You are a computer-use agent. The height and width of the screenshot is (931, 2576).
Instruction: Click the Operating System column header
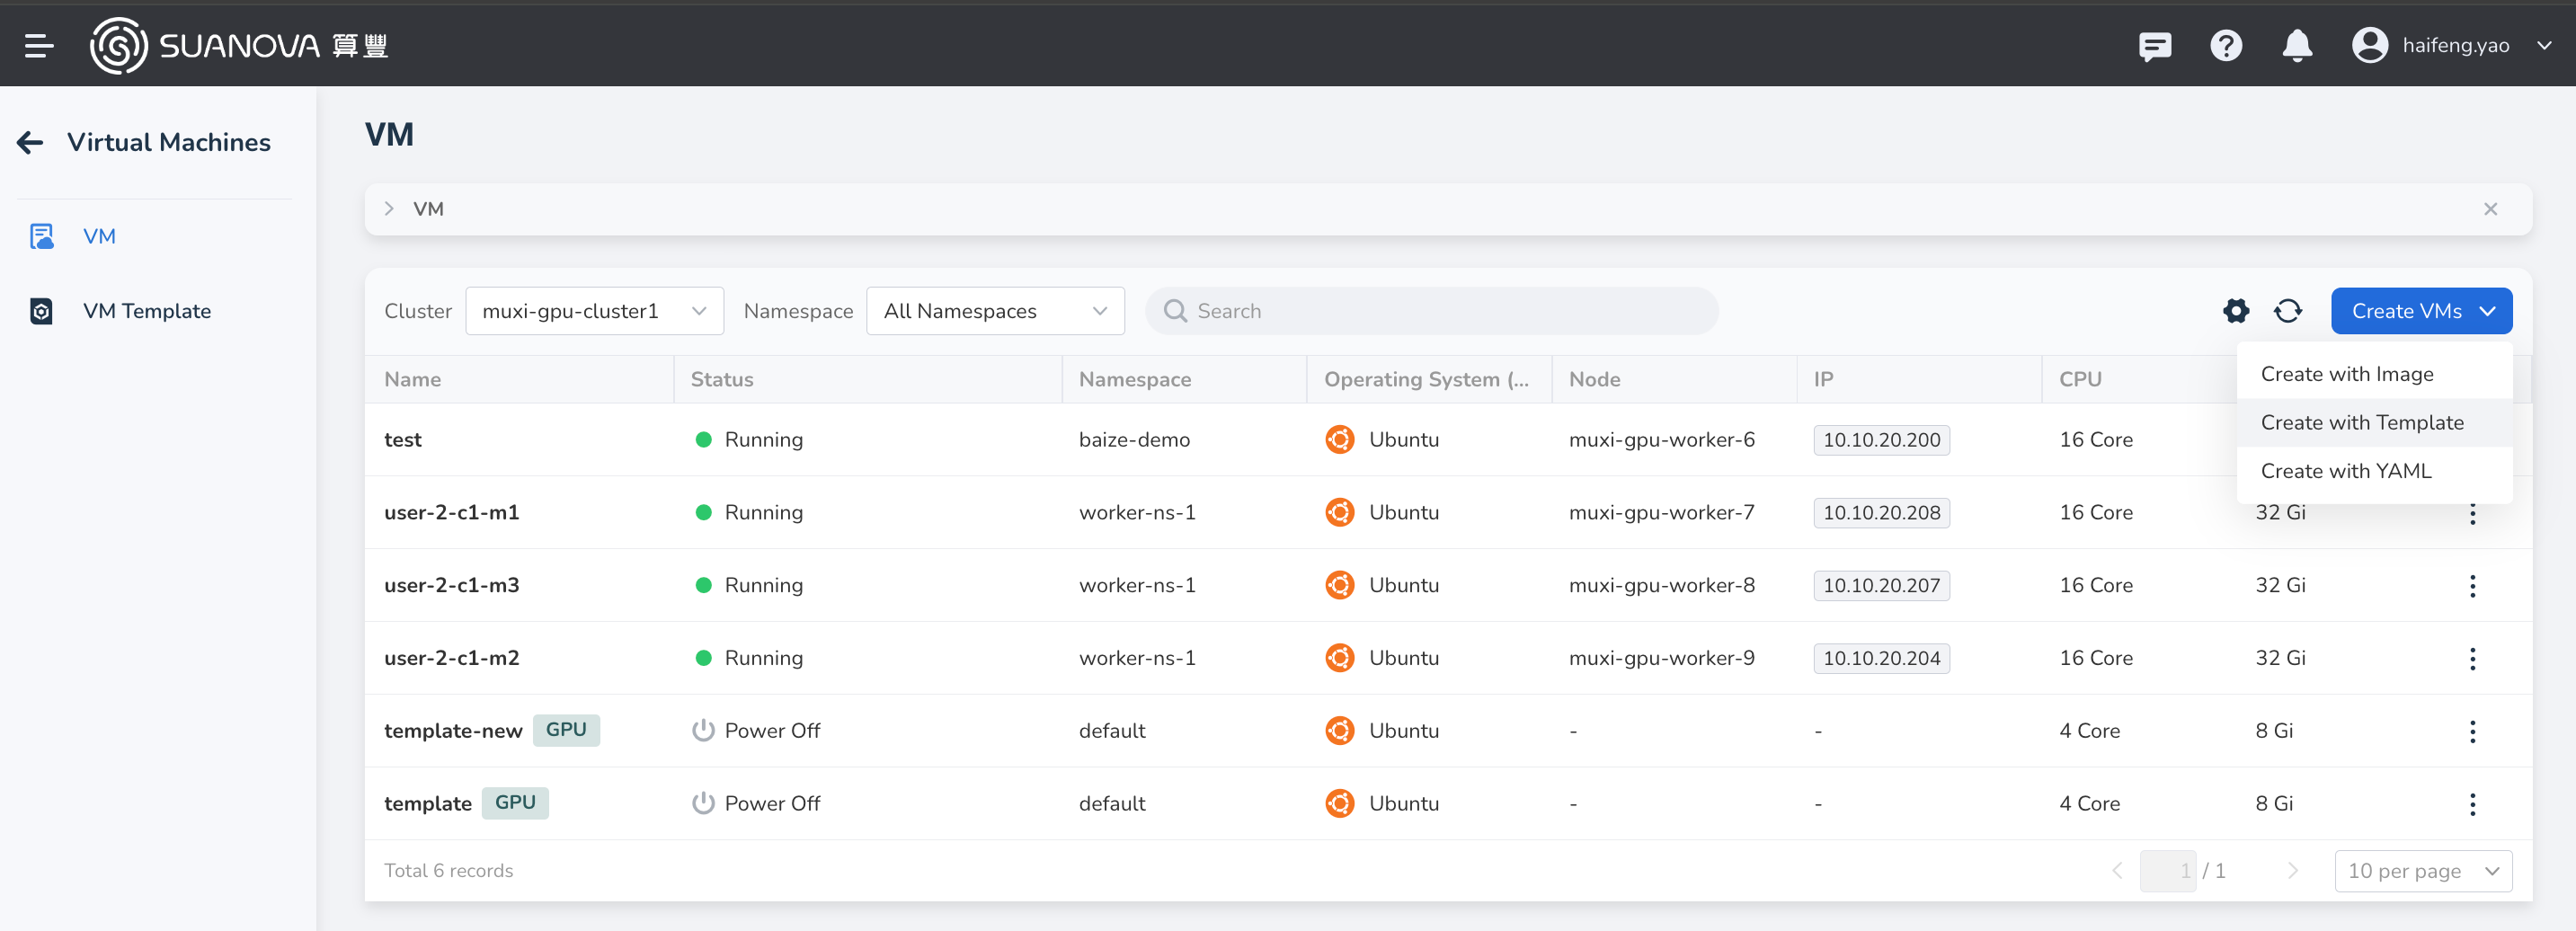point(1426,380)
